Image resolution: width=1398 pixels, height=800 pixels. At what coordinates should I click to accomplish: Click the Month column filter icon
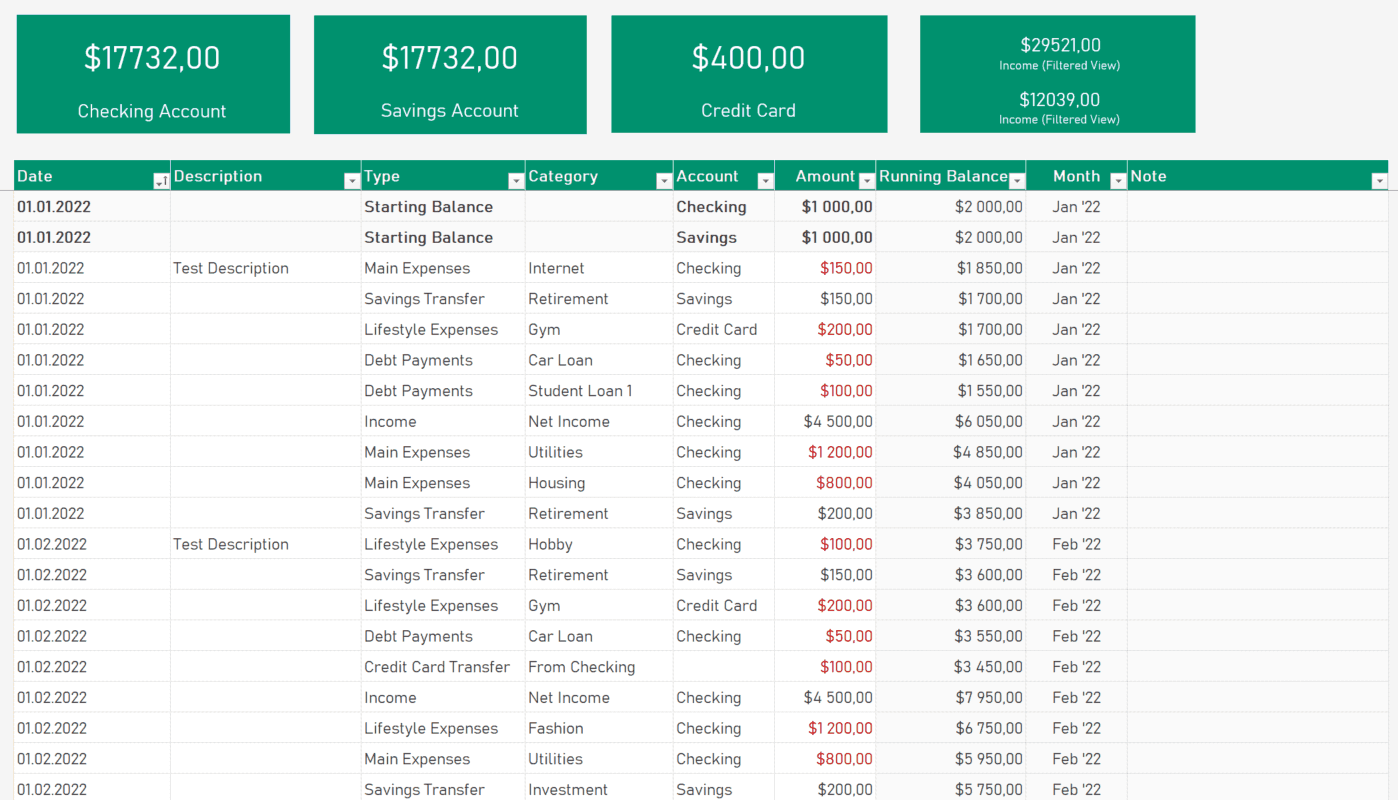point(1118,180)
